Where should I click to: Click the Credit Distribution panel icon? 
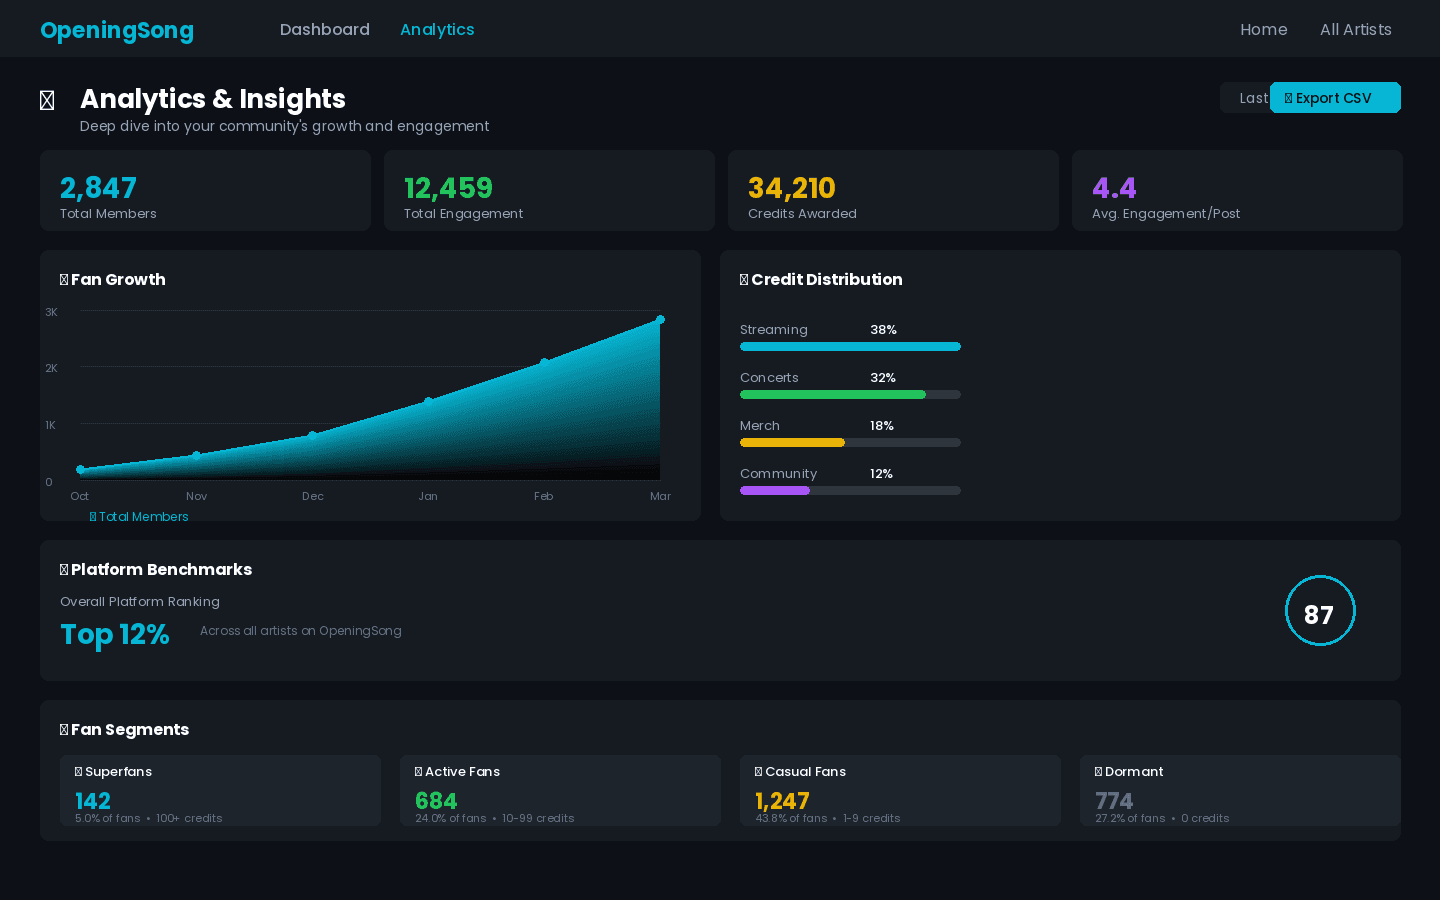(744, 279)
